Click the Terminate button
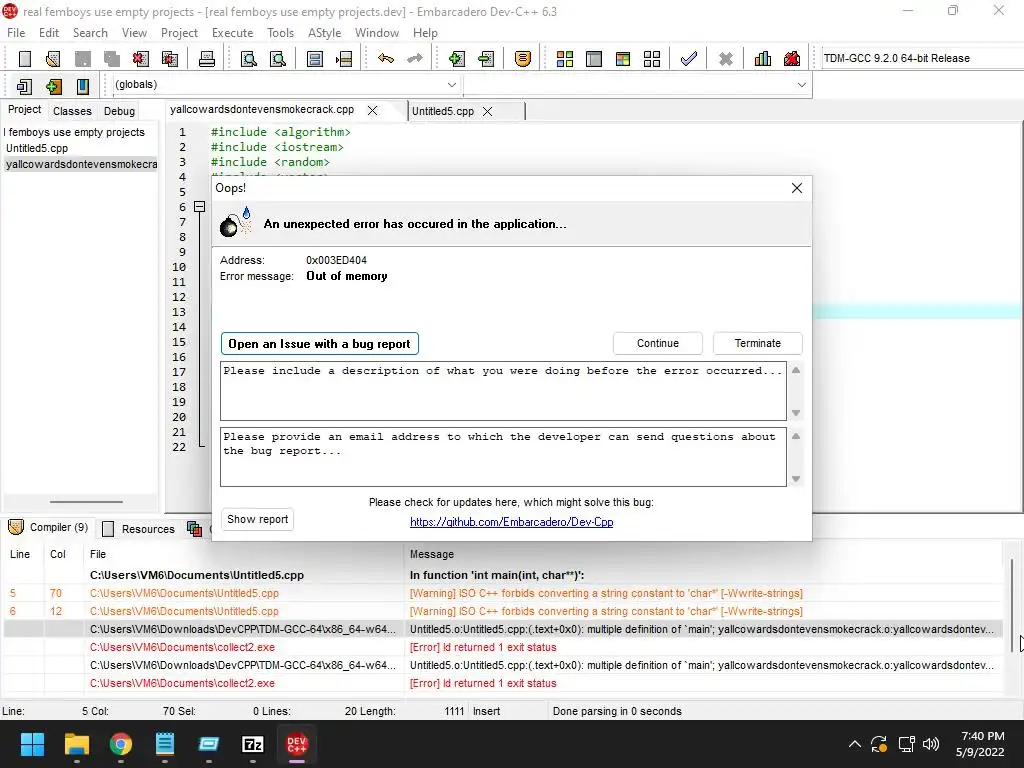This screenshot has height=768, width=1024. pyautogui.click(x=758, y=344)
